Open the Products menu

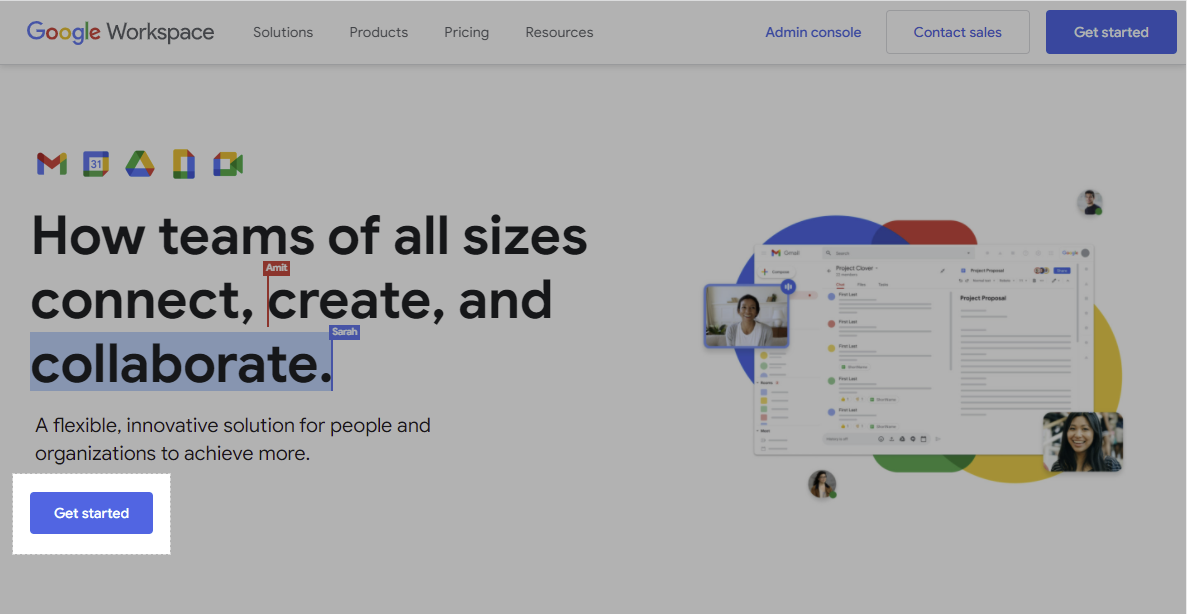point(378,32)
